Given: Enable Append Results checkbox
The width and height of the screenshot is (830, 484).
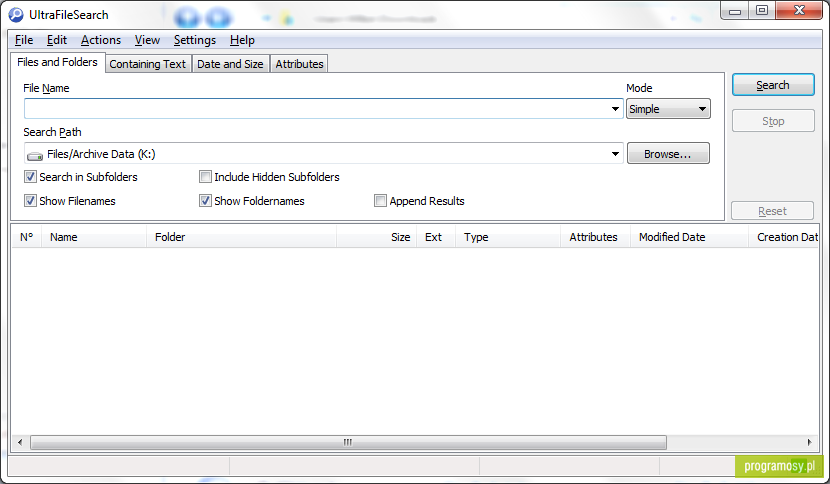Looking at the screenshot, I should coord(380,201).
